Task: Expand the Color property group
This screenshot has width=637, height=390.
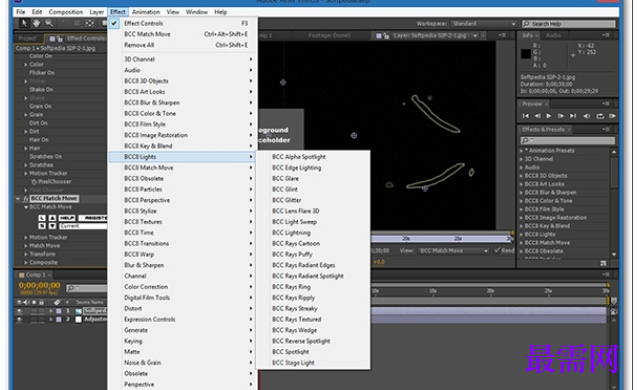Action: pyautogui.click(x=26, y=65)
